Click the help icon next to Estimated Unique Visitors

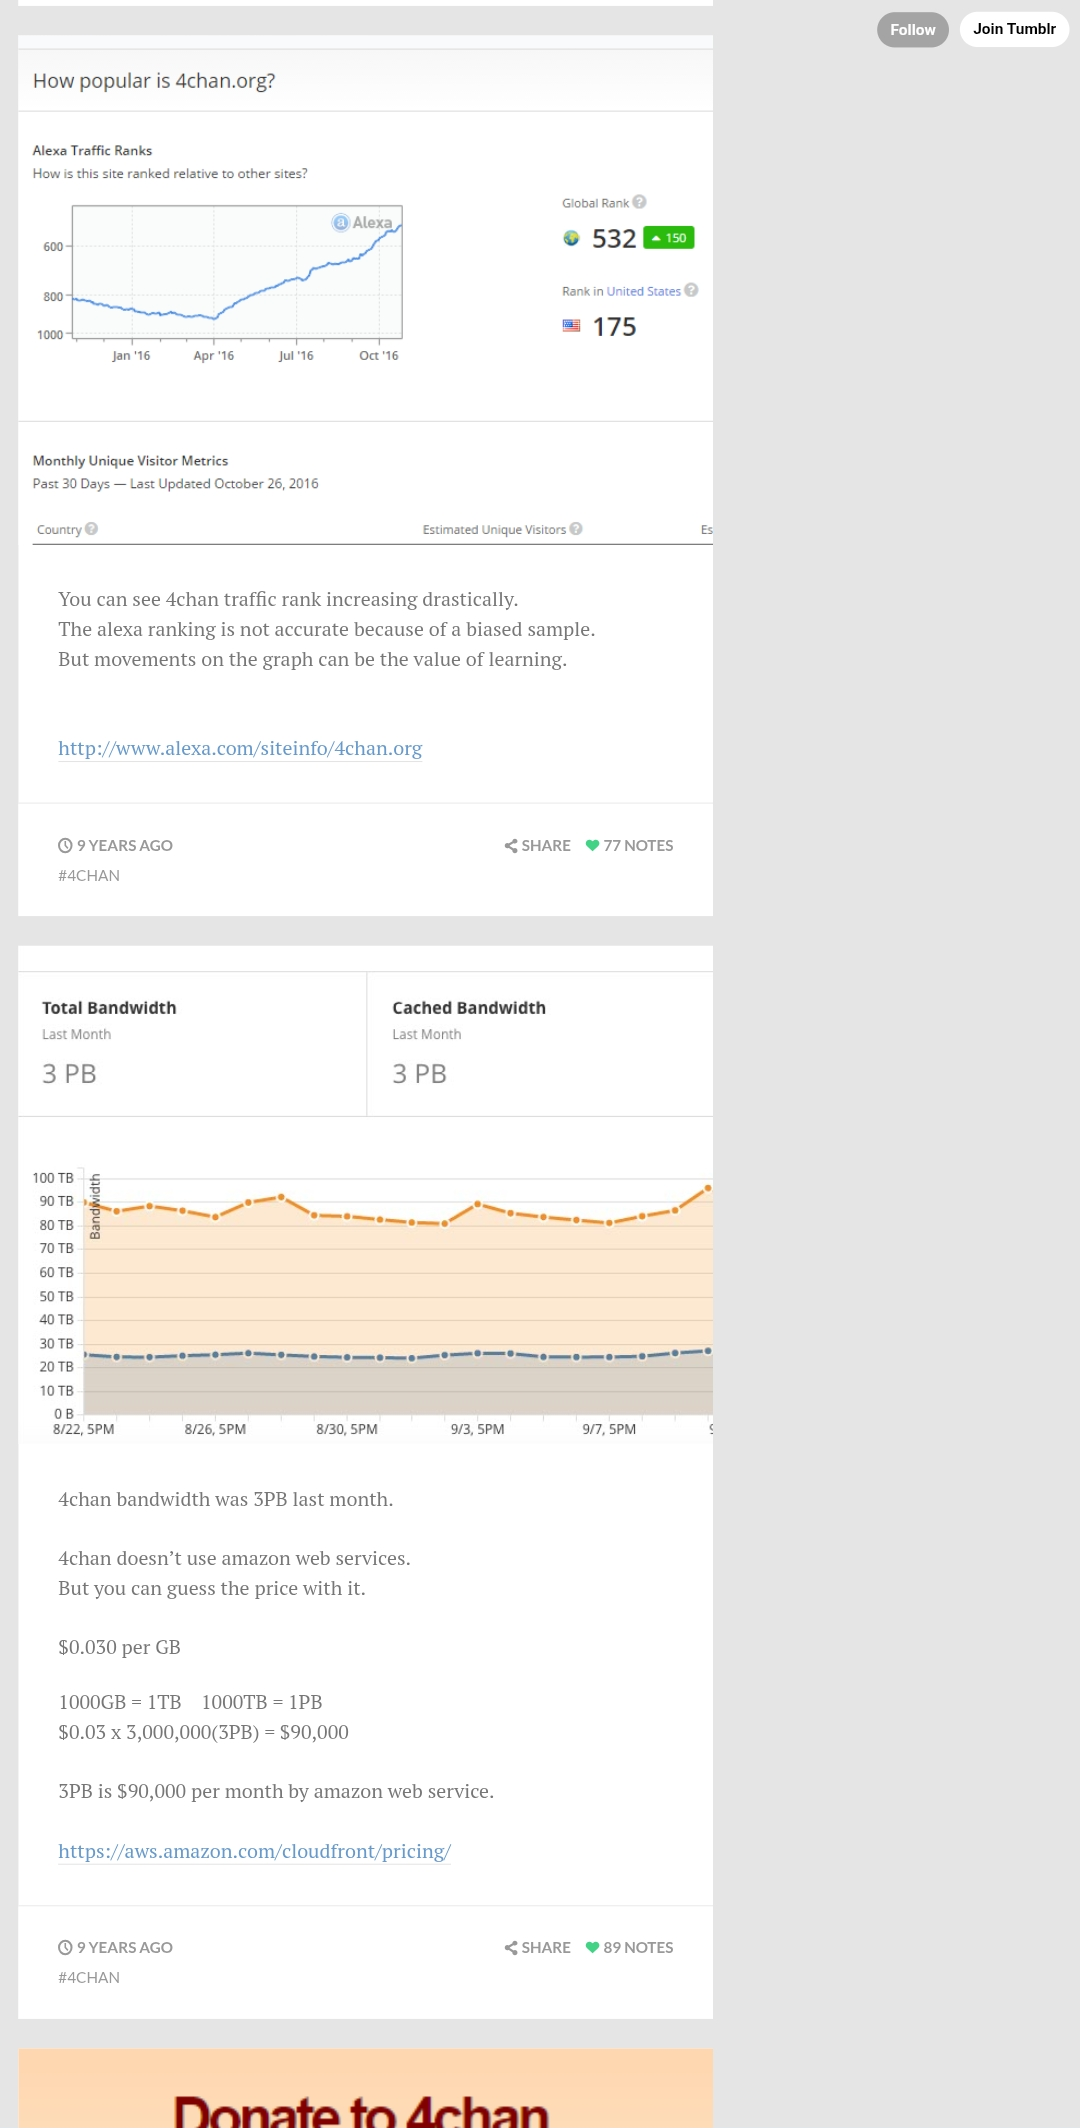tap(576, 529)
